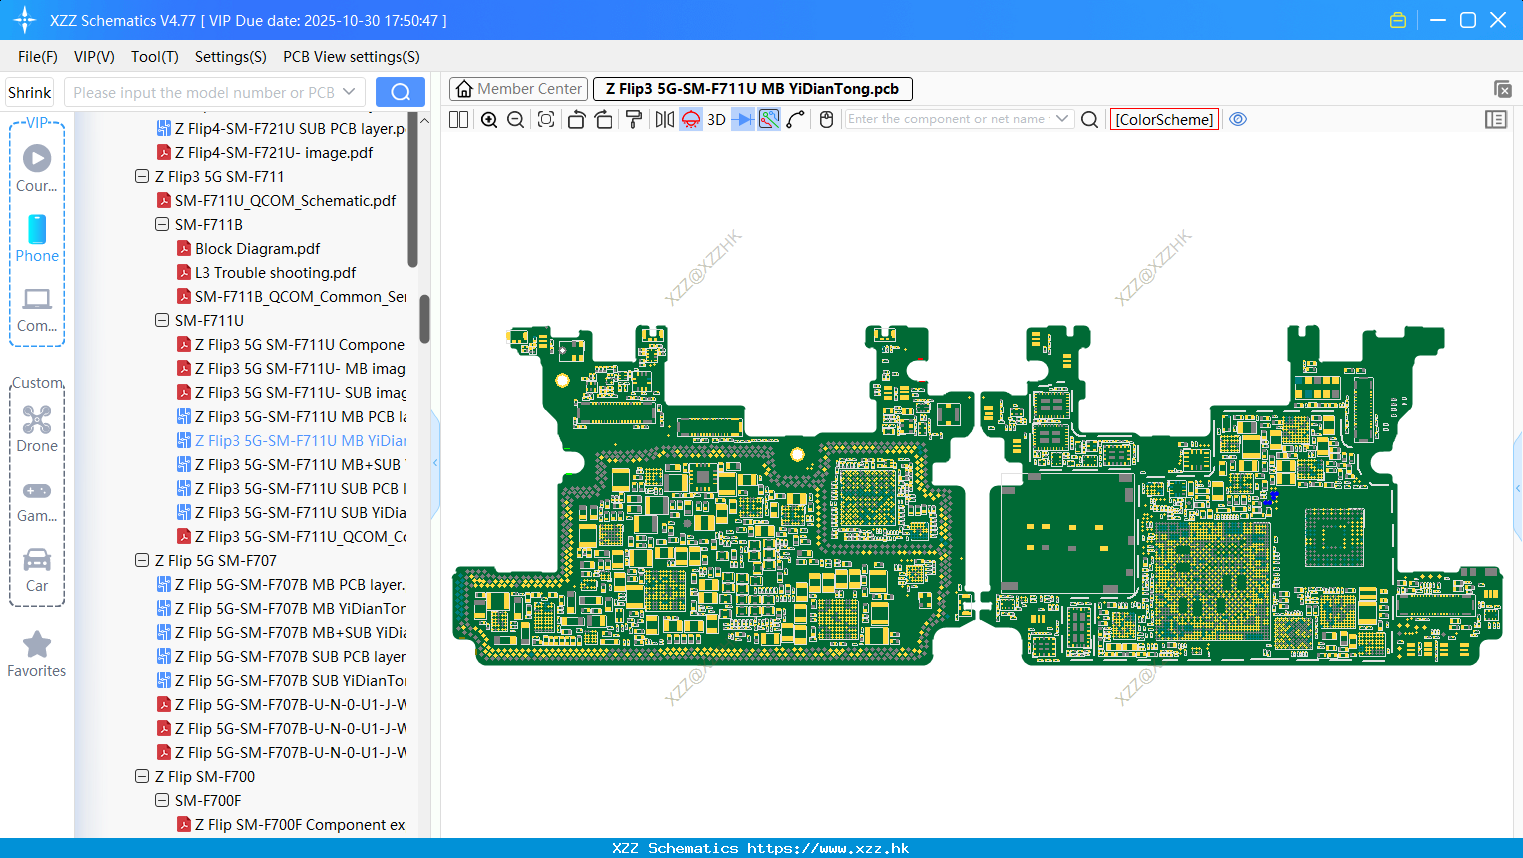Viewport: 1523px width, 858px height.
Task: Open Z Flip SM-F700F Component file
Action: pos(300,824)
